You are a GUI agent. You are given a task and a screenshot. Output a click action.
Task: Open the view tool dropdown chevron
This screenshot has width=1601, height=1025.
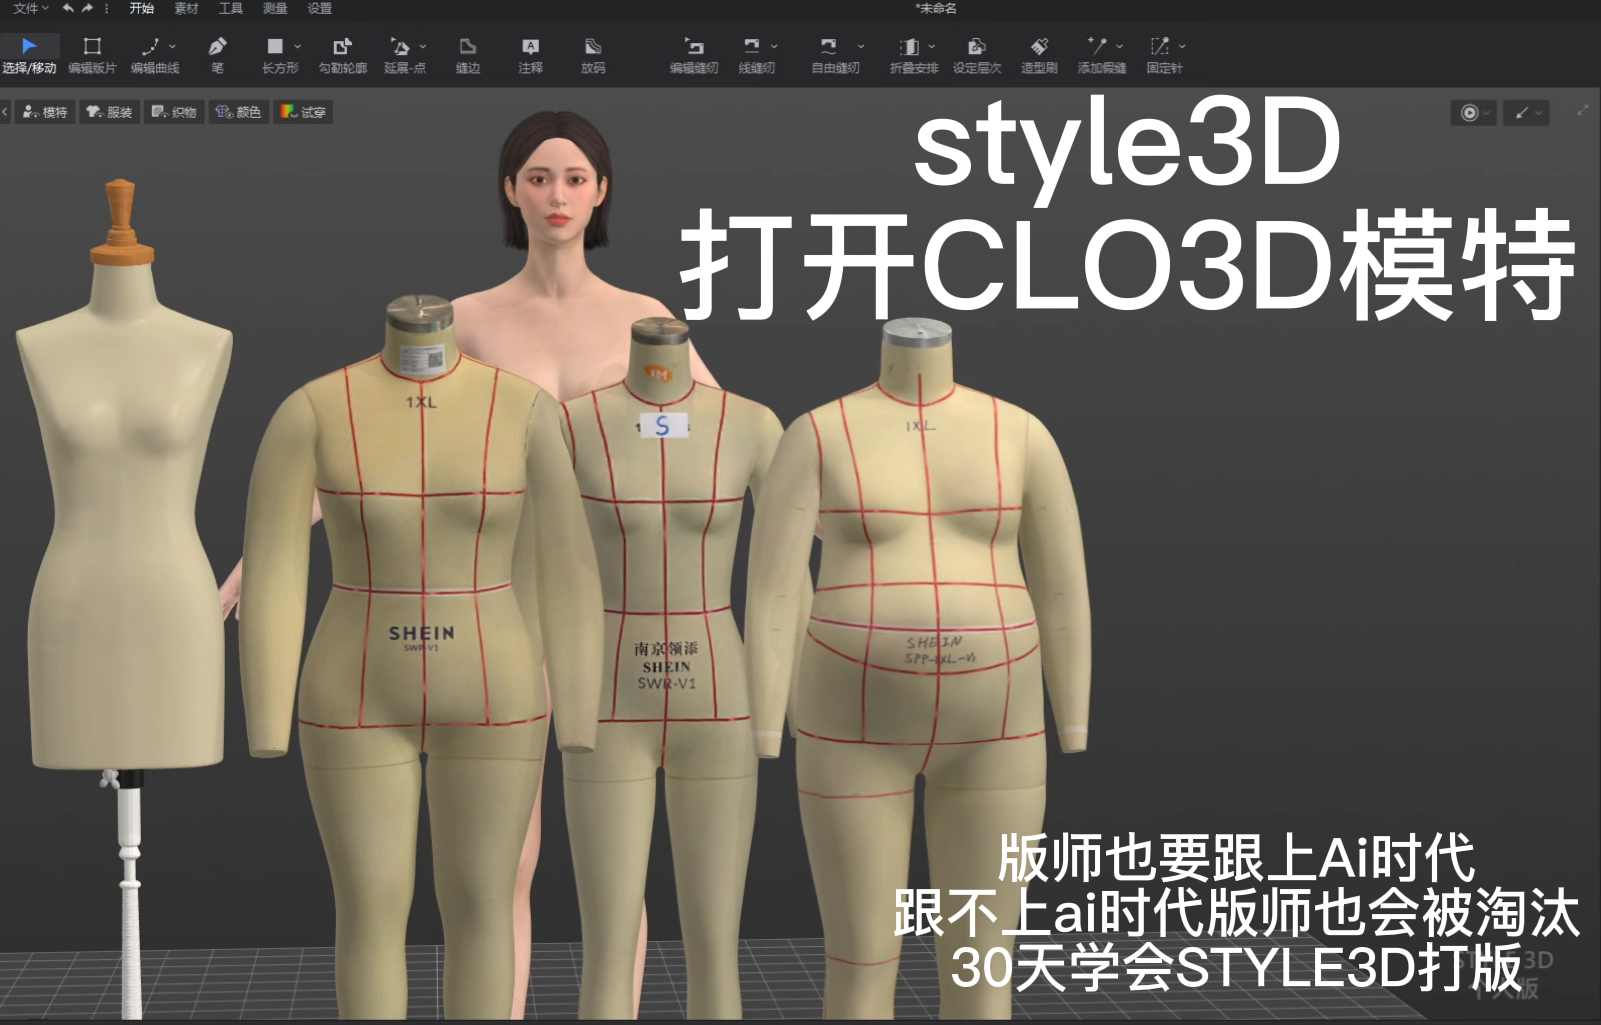(1539, 113)
